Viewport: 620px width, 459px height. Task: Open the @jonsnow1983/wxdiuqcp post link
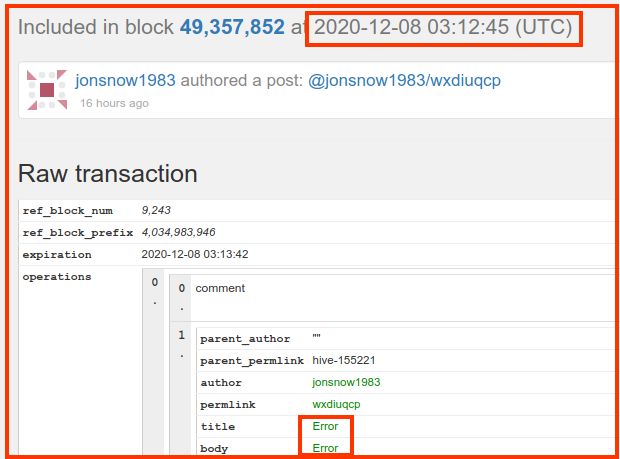404,81
